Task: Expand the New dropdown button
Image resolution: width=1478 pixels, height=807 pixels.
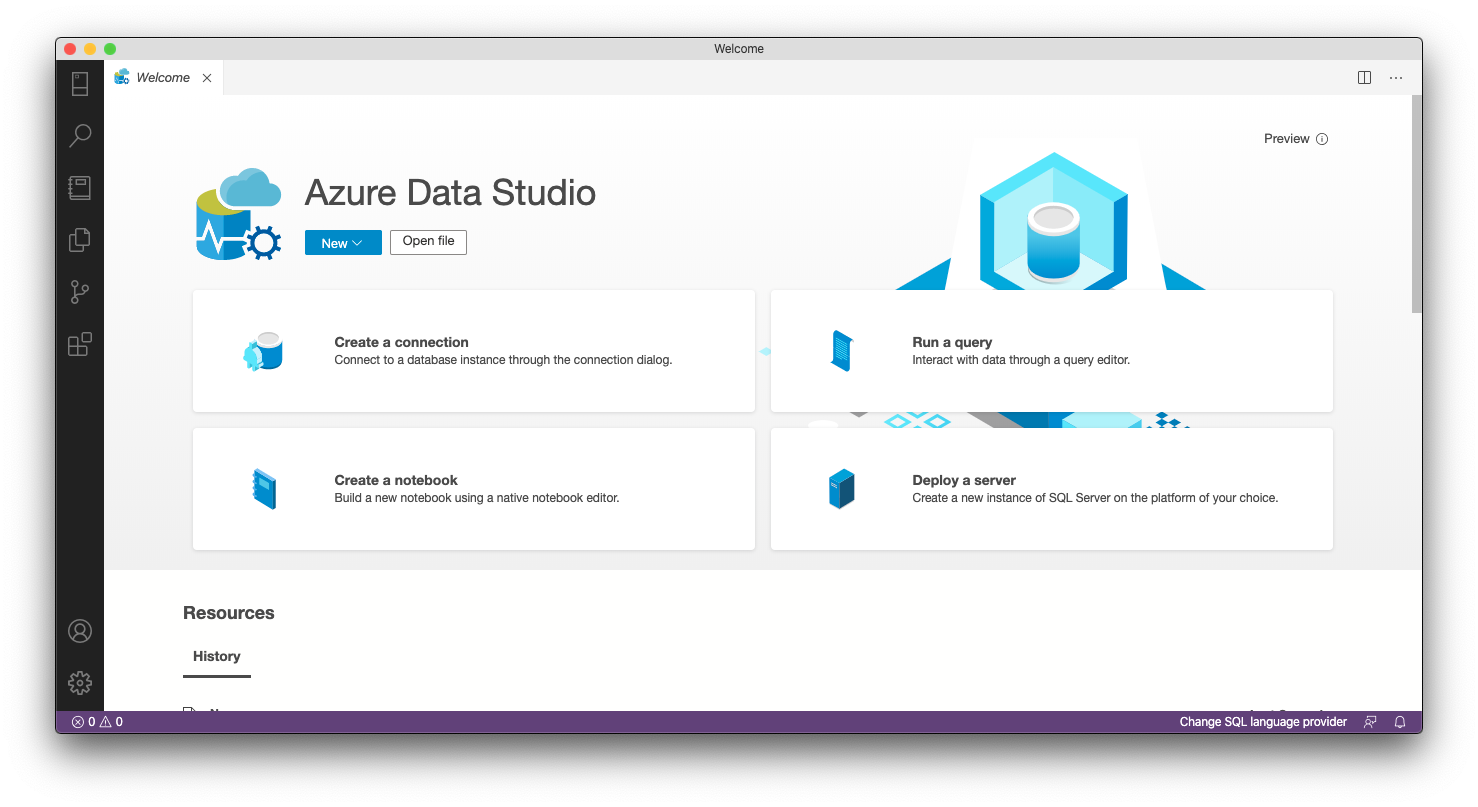Action: click(x=343, y=243)
